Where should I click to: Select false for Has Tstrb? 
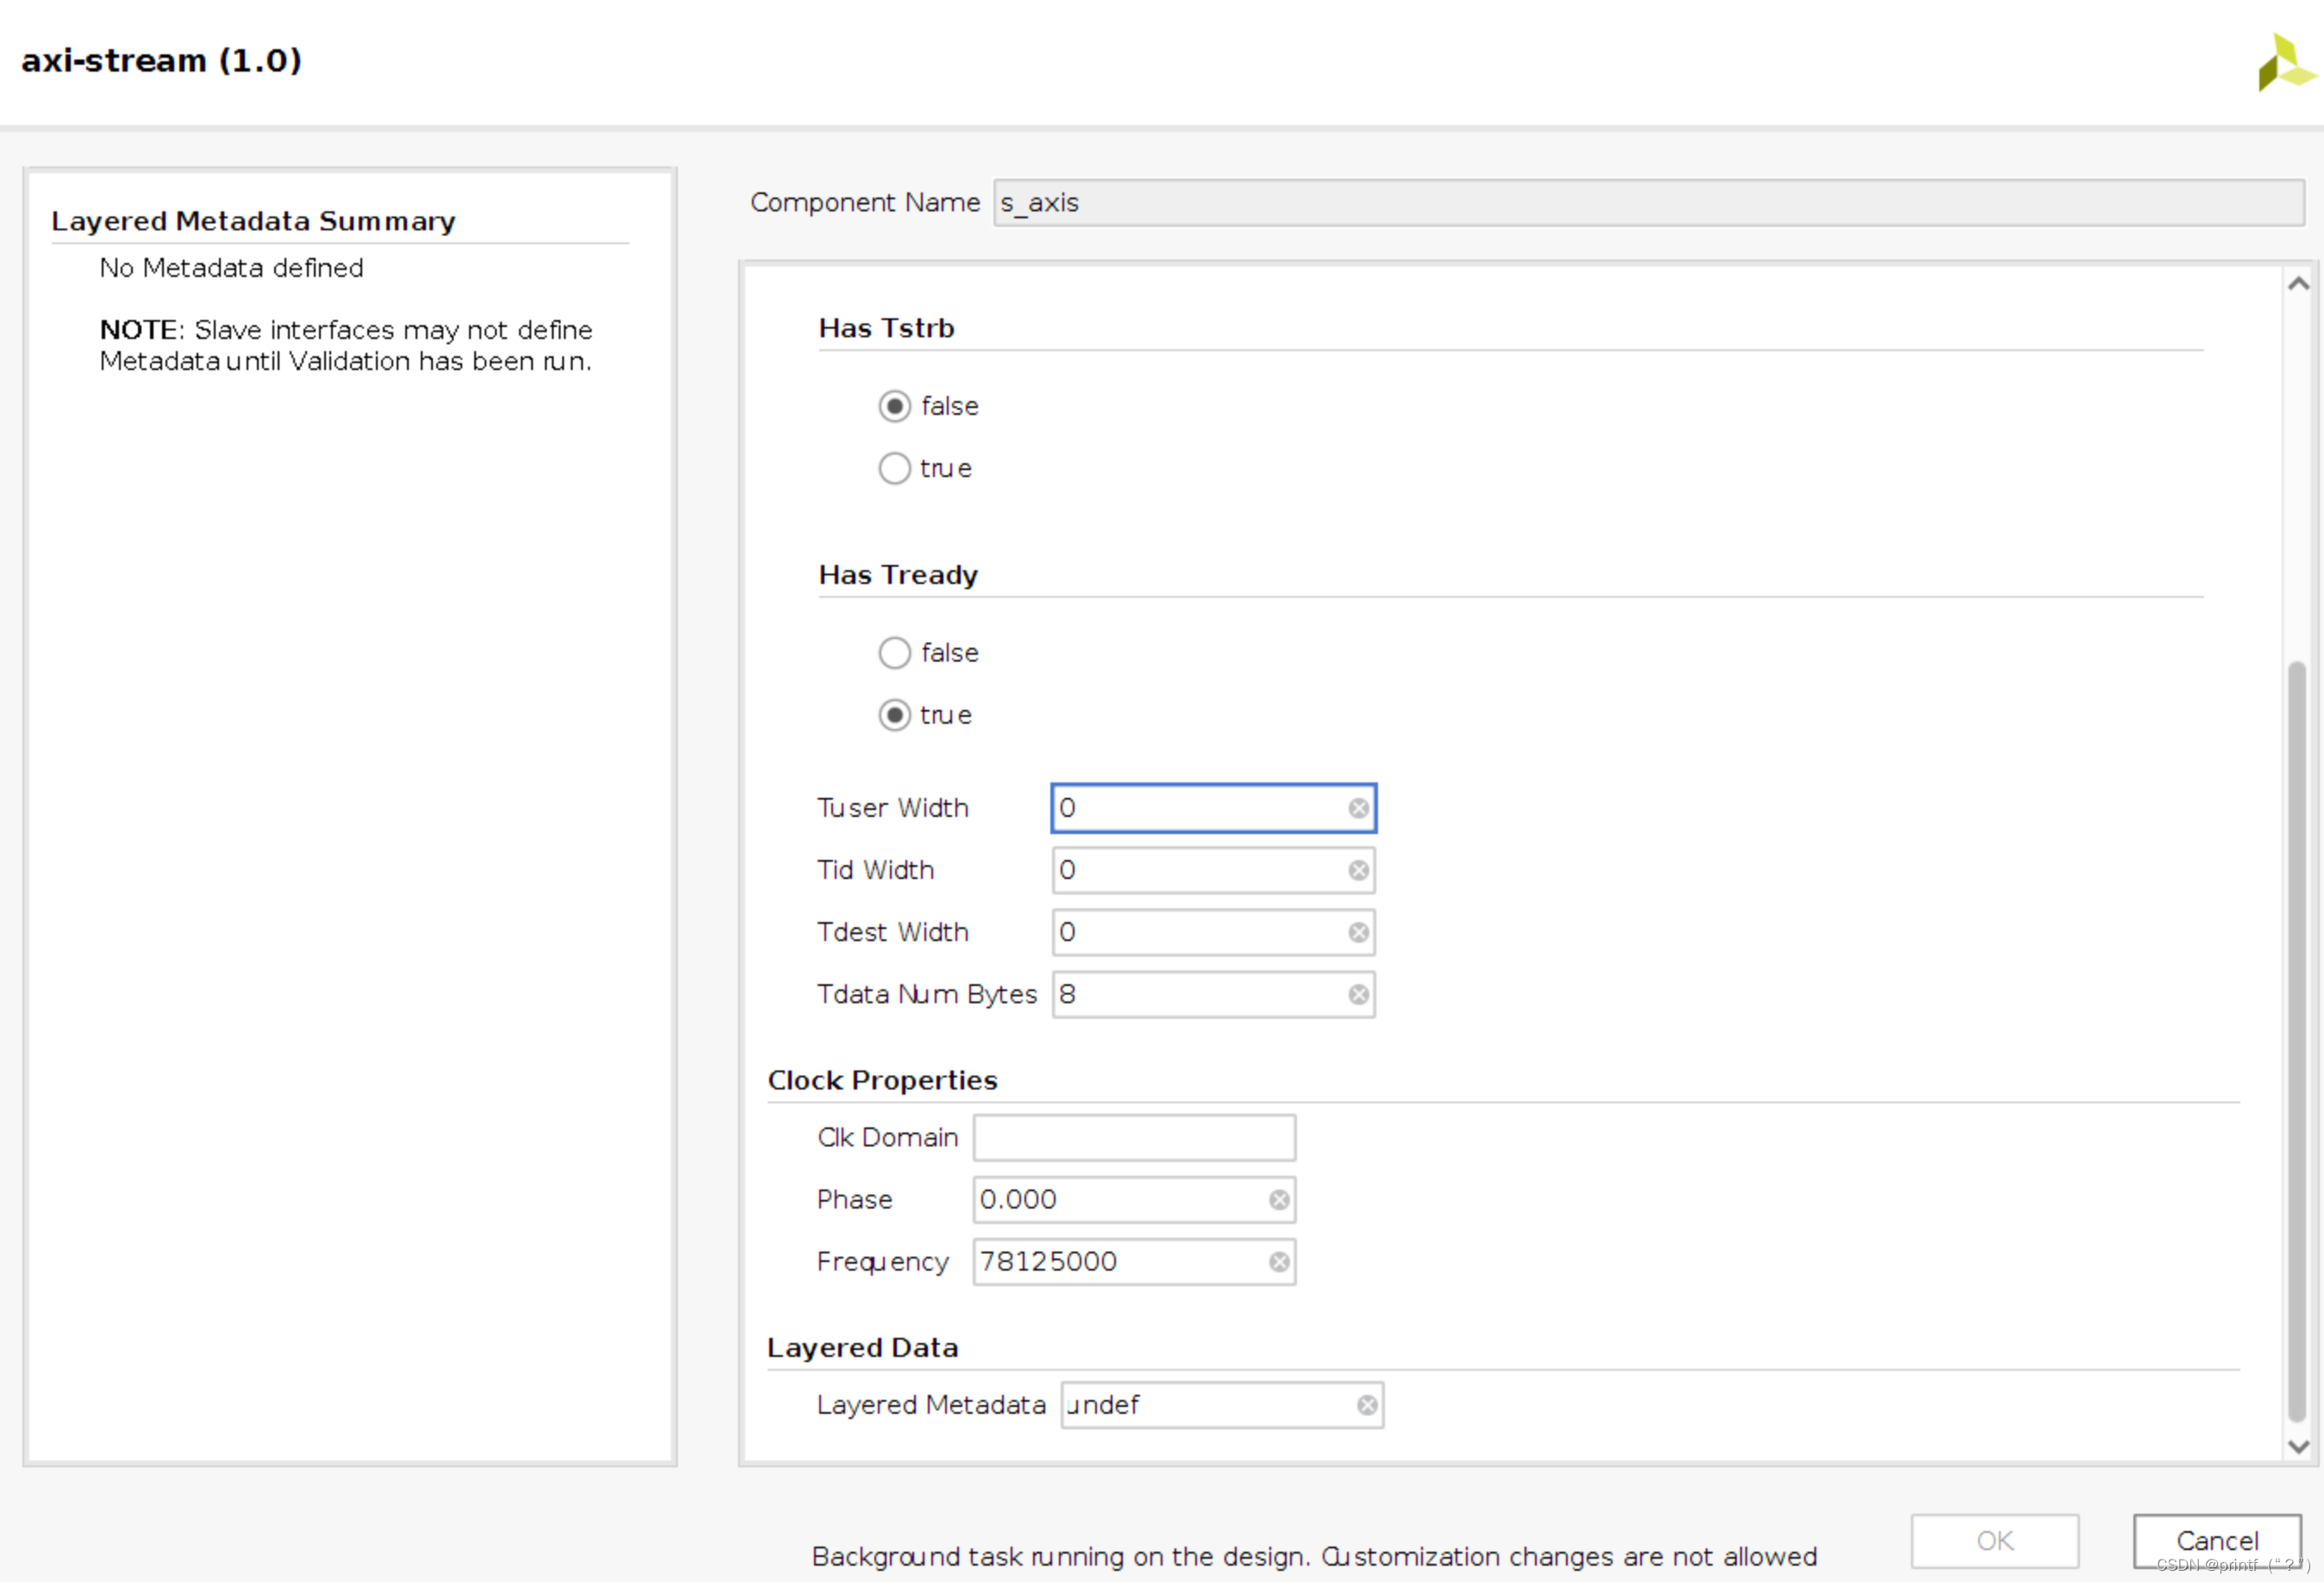pyautogui.click(x=894, y=406)
